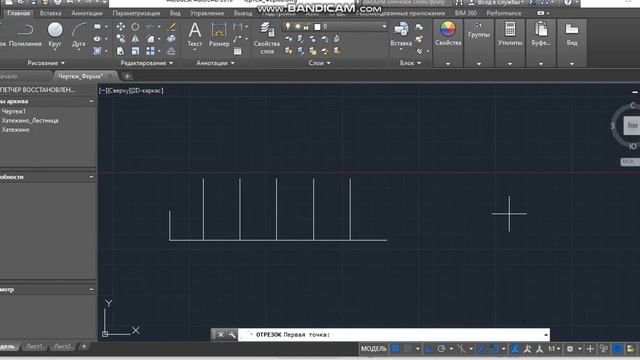Expand the Рисование panel
640x360 pixels.
[46, 63]
